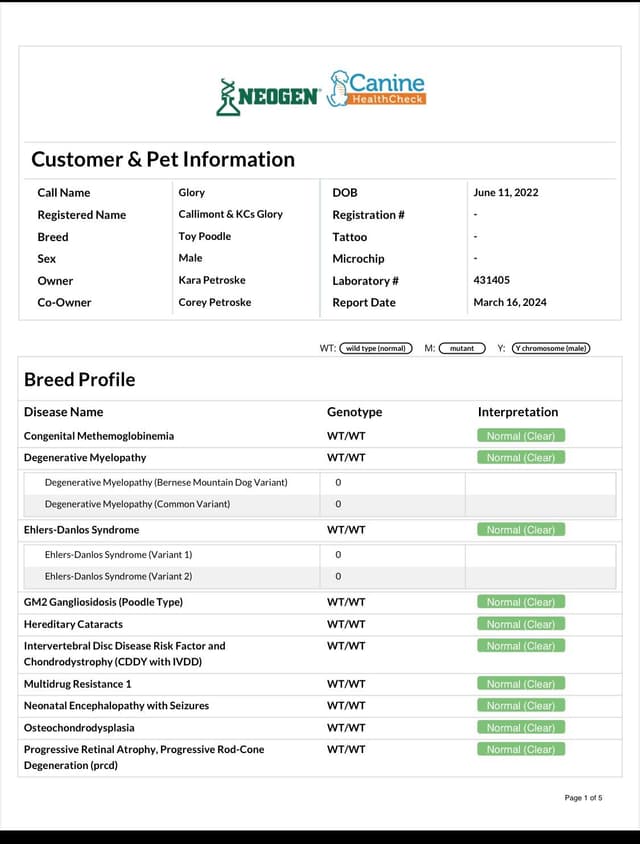This screenshot has width=640, height=844.
Task: Select the Degenerative Myelopathy disease row
Action: pyautogui.click(x=320, y=458)
